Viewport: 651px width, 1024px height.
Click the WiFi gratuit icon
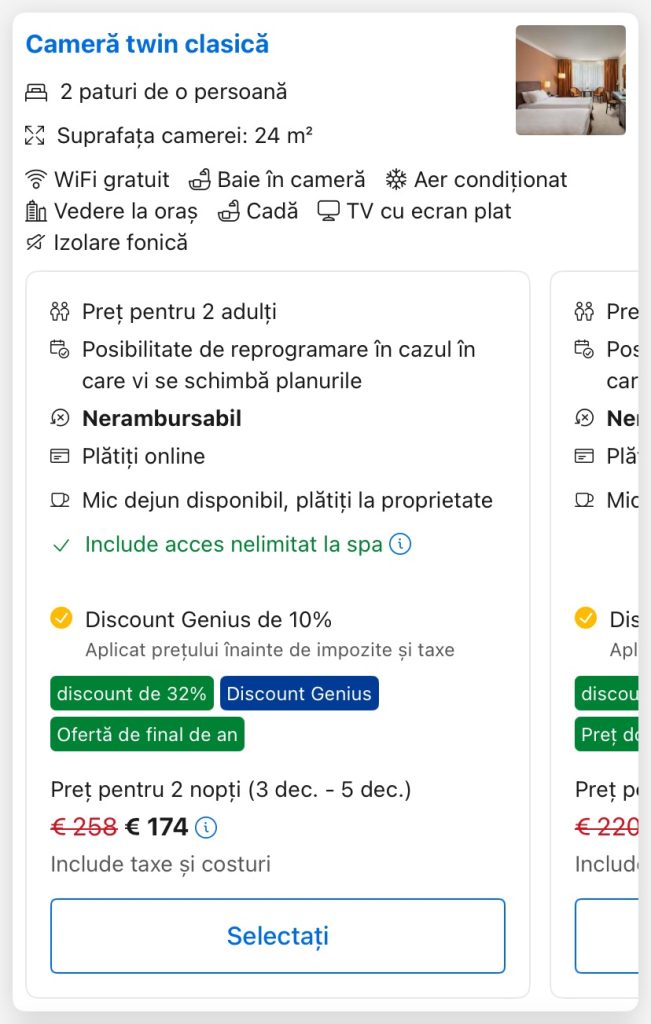(36, 180)
